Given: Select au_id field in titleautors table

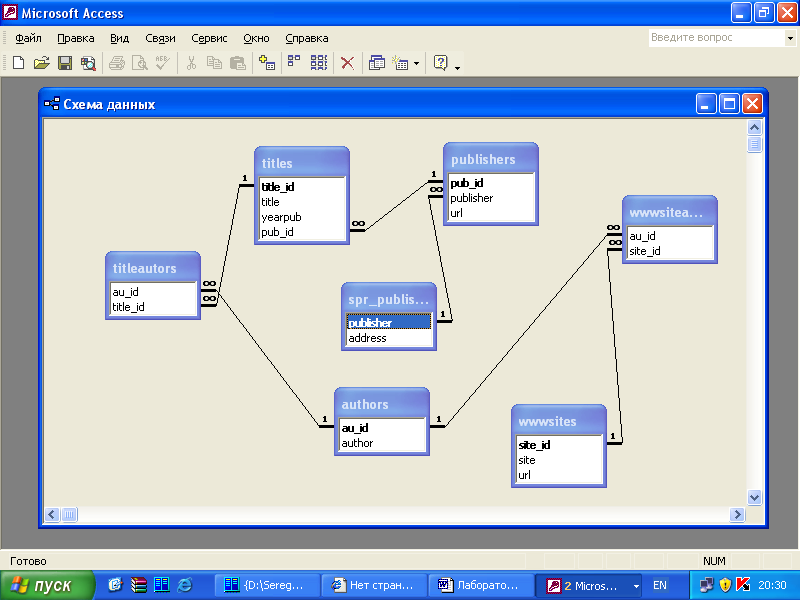Looking at the screenshot, I should point(153,292).
